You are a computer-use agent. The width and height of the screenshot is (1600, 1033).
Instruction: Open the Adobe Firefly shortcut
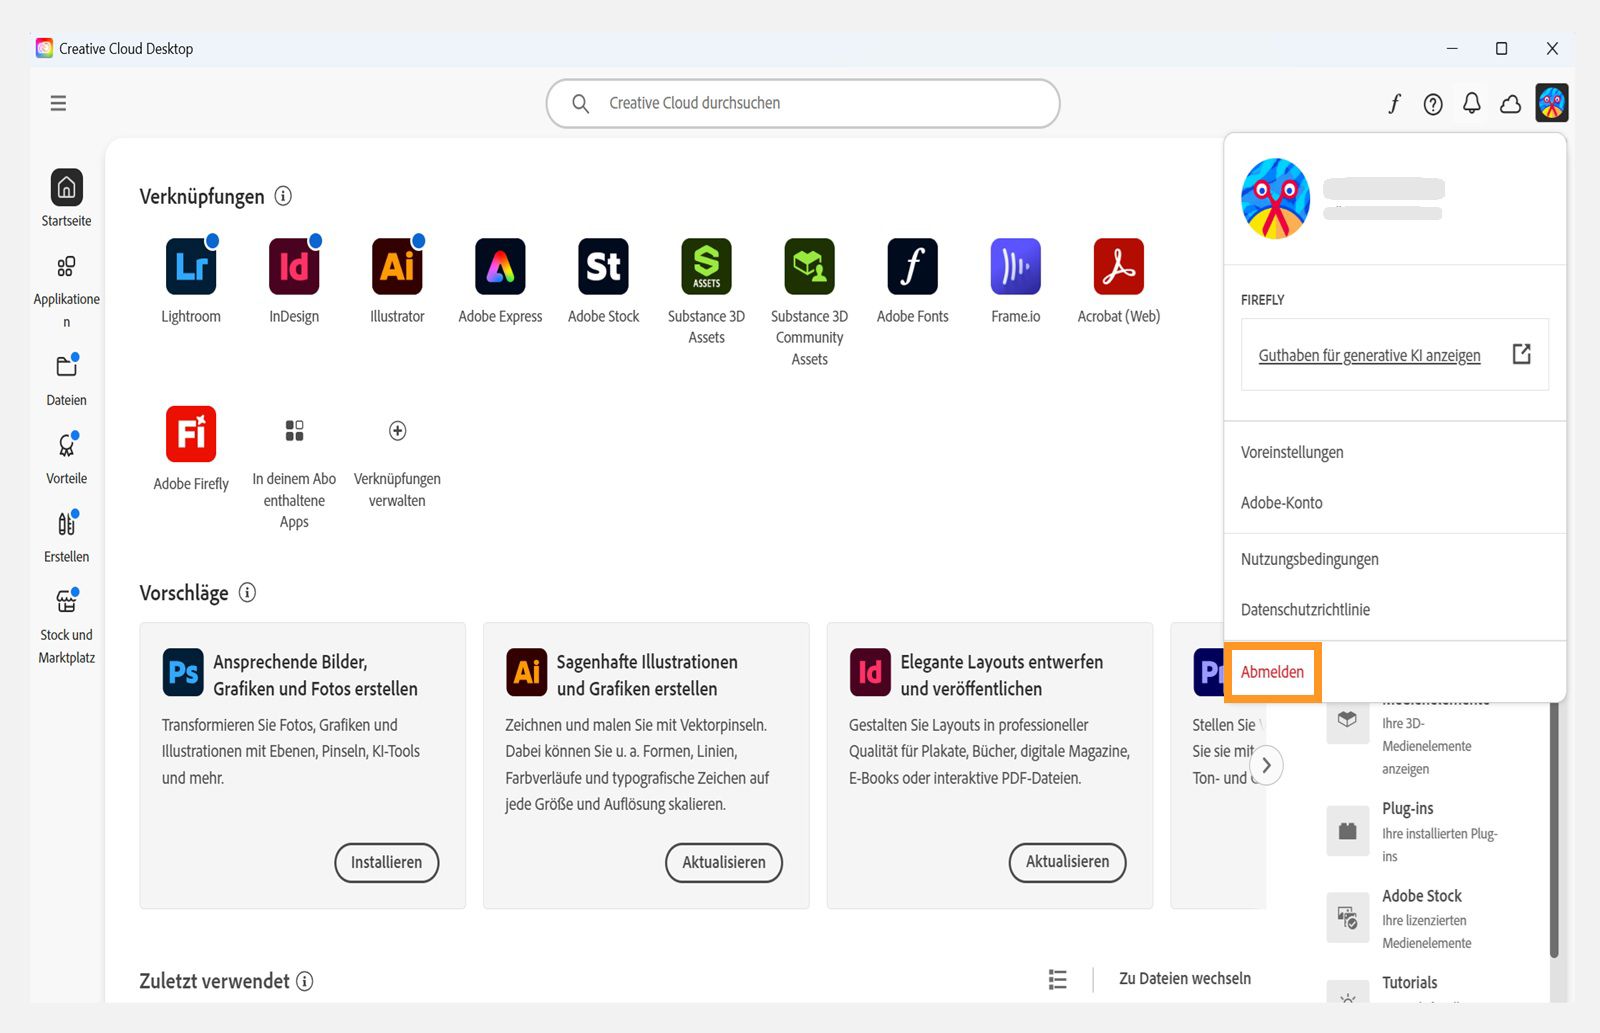pos(191,449)
